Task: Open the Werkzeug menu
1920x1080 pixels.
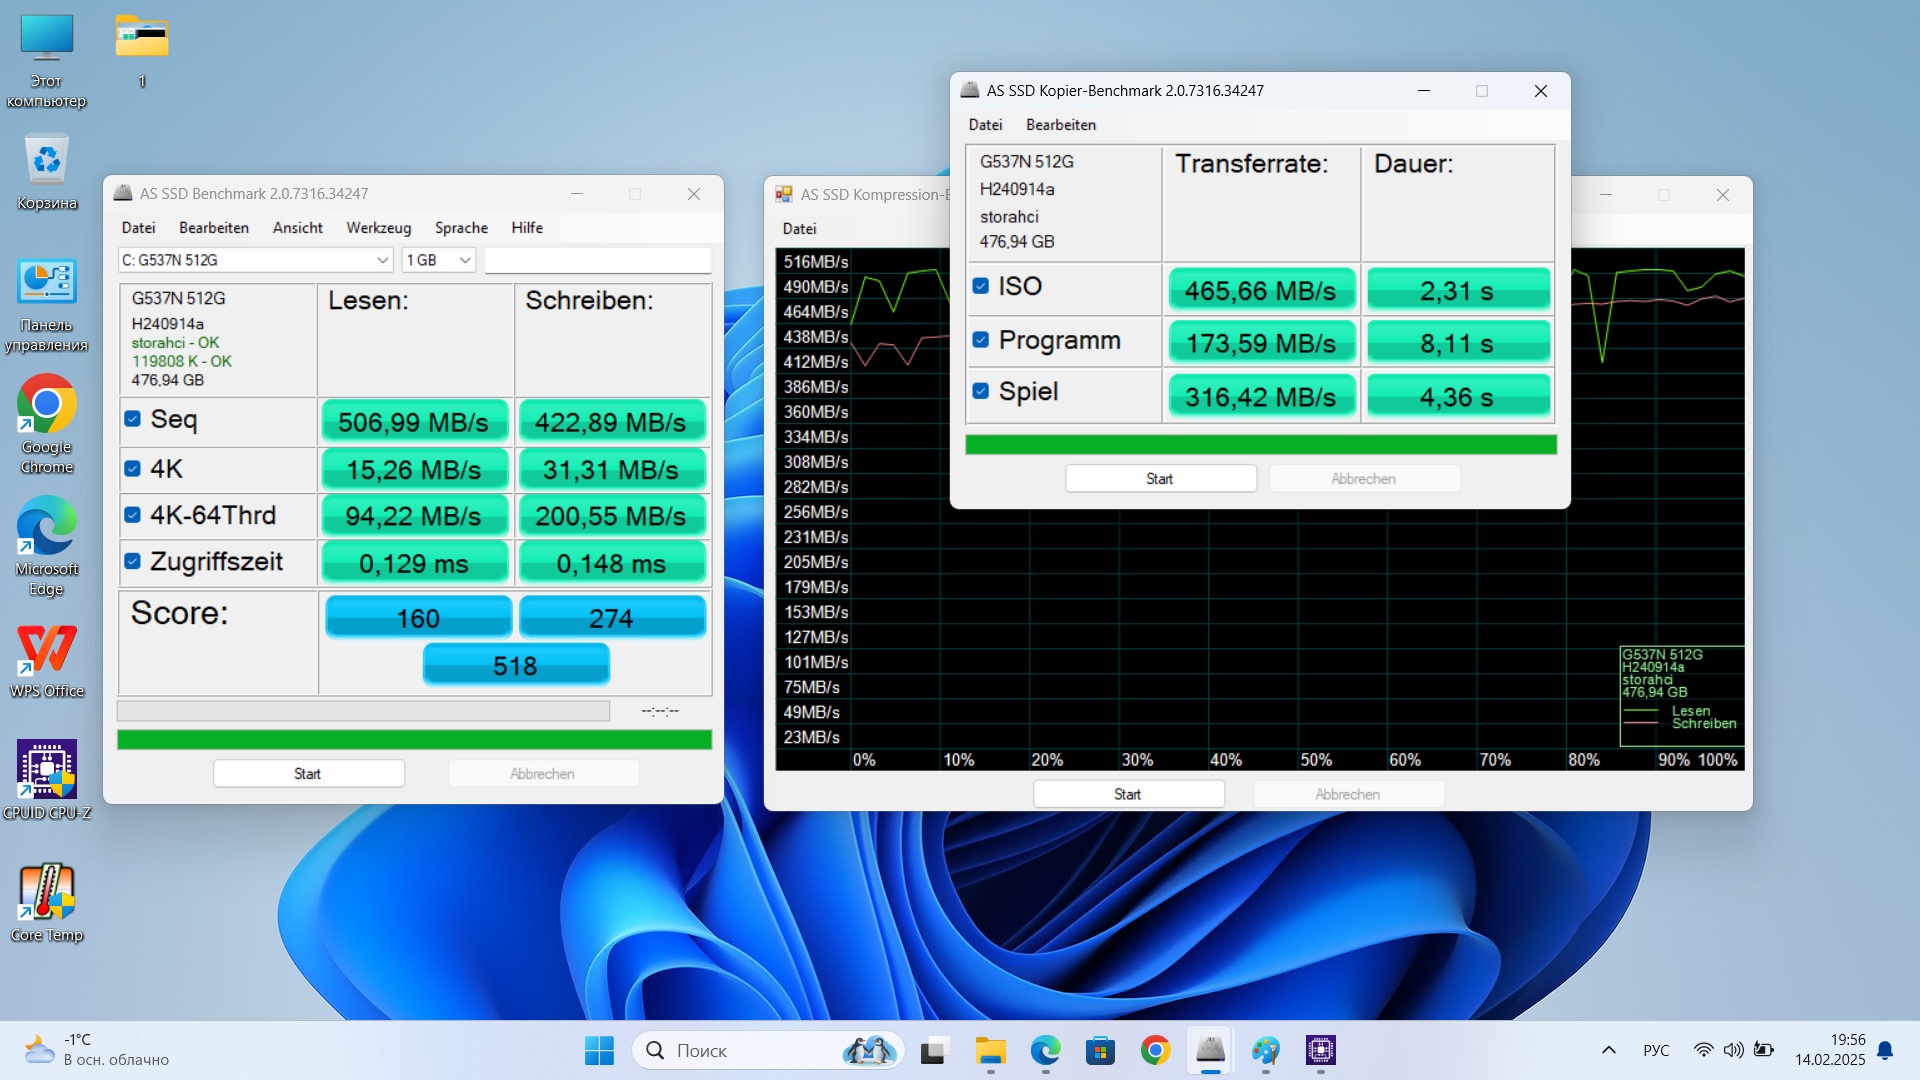Action: (x=378, y=228)
